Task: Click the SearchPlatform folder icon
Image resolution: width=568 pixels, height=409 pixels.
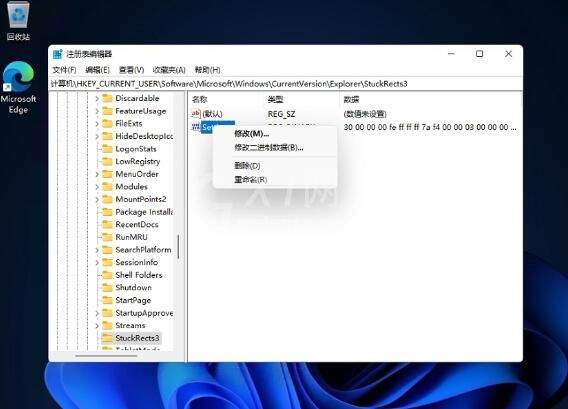Action: coord(107,250)
